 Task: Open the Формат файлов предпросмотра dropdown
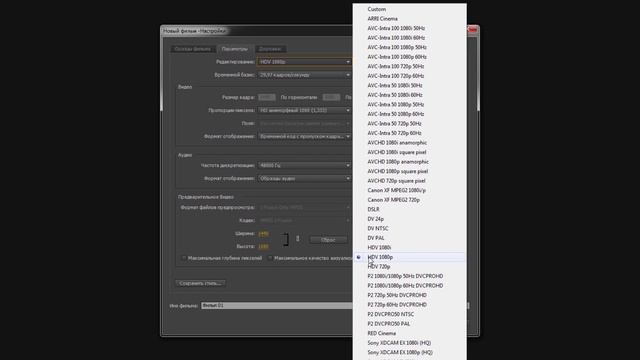[x=304, y=207]
